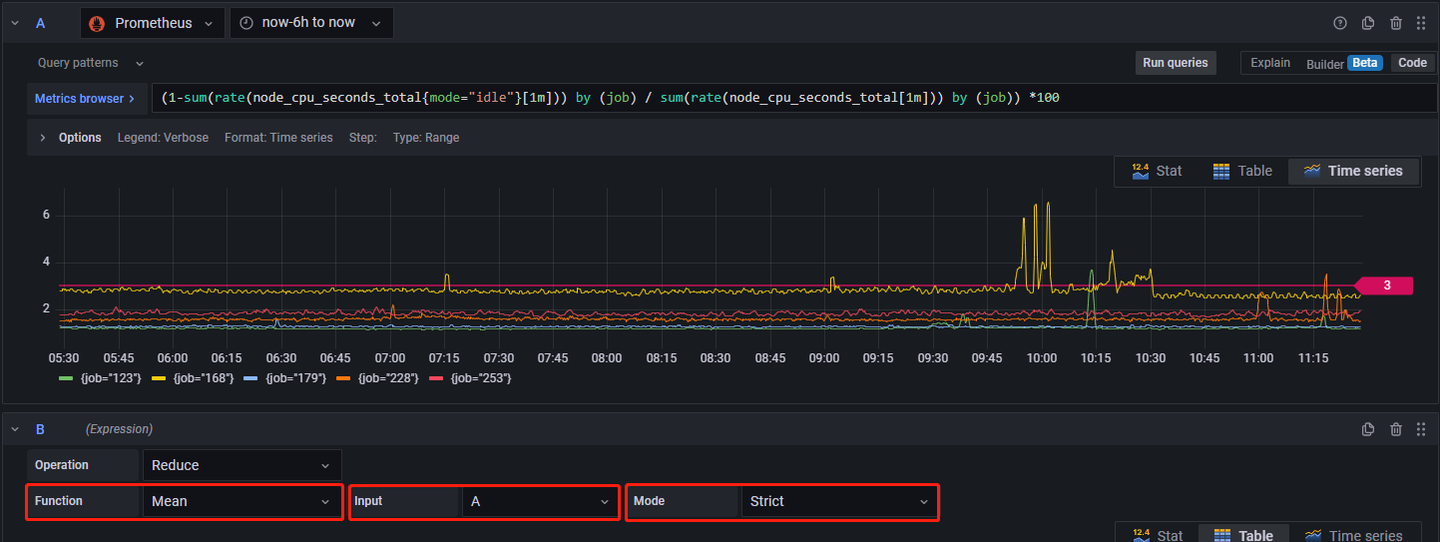Click the Legend: Verbose text
The image size is (1440, 542).
pos(163,138)
